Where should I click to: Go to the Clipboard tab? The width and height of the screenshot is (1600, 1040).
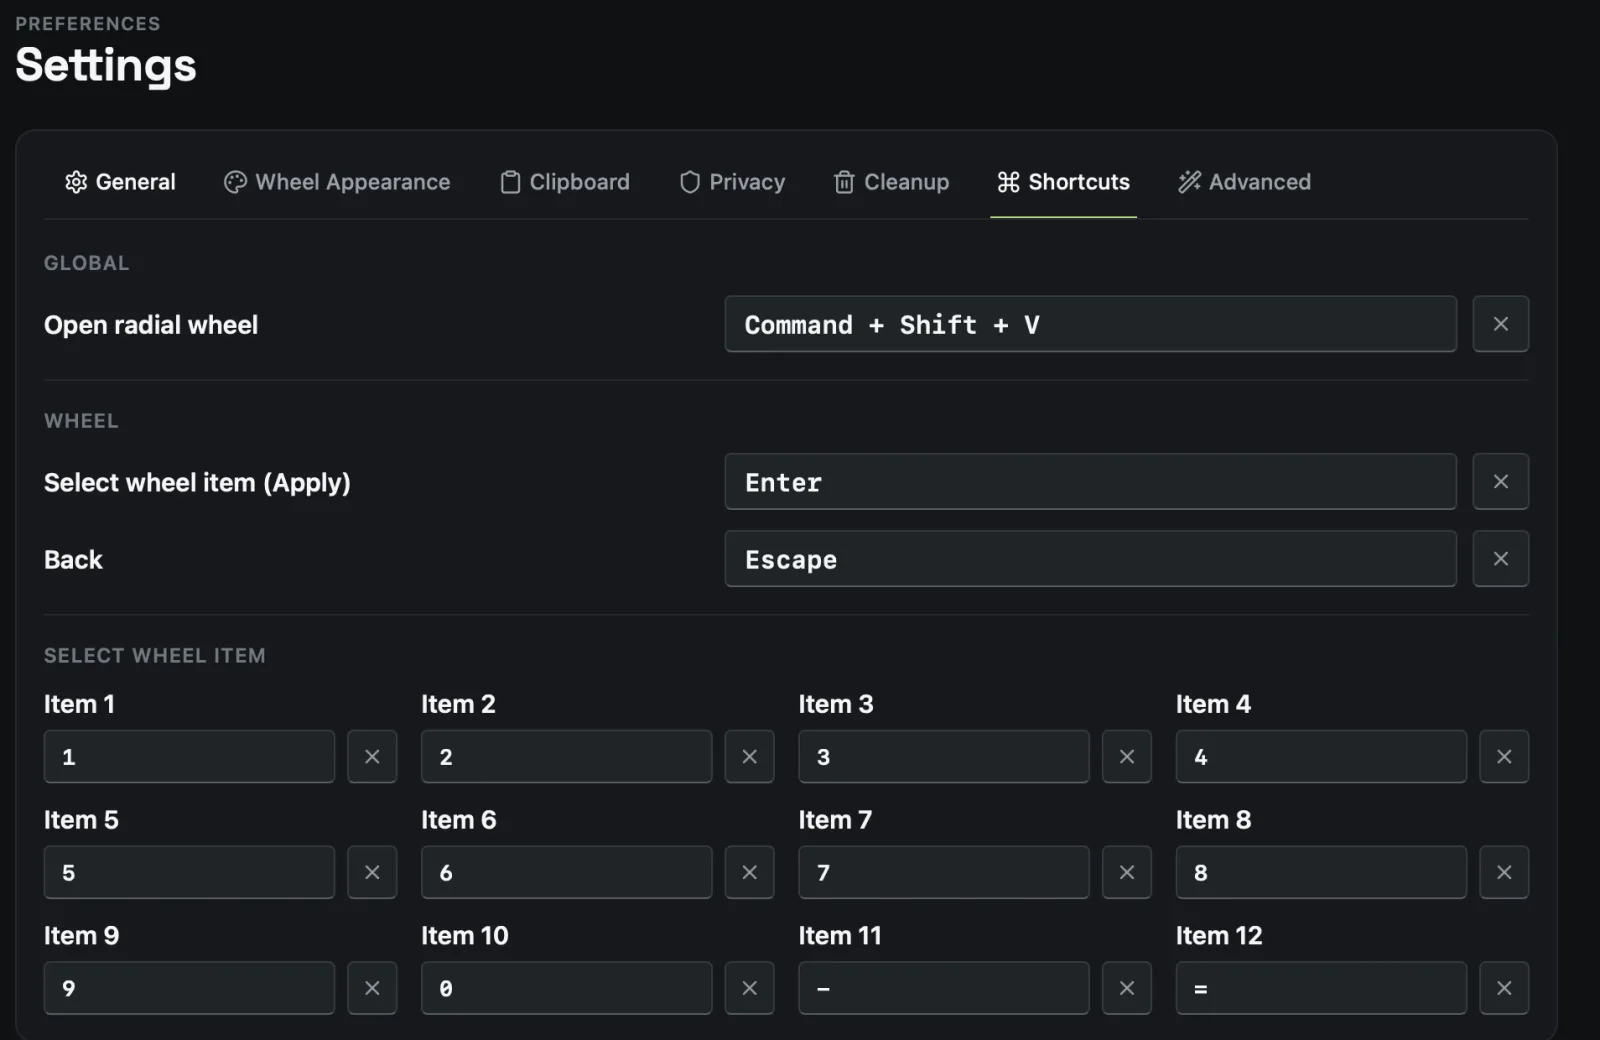565,182
